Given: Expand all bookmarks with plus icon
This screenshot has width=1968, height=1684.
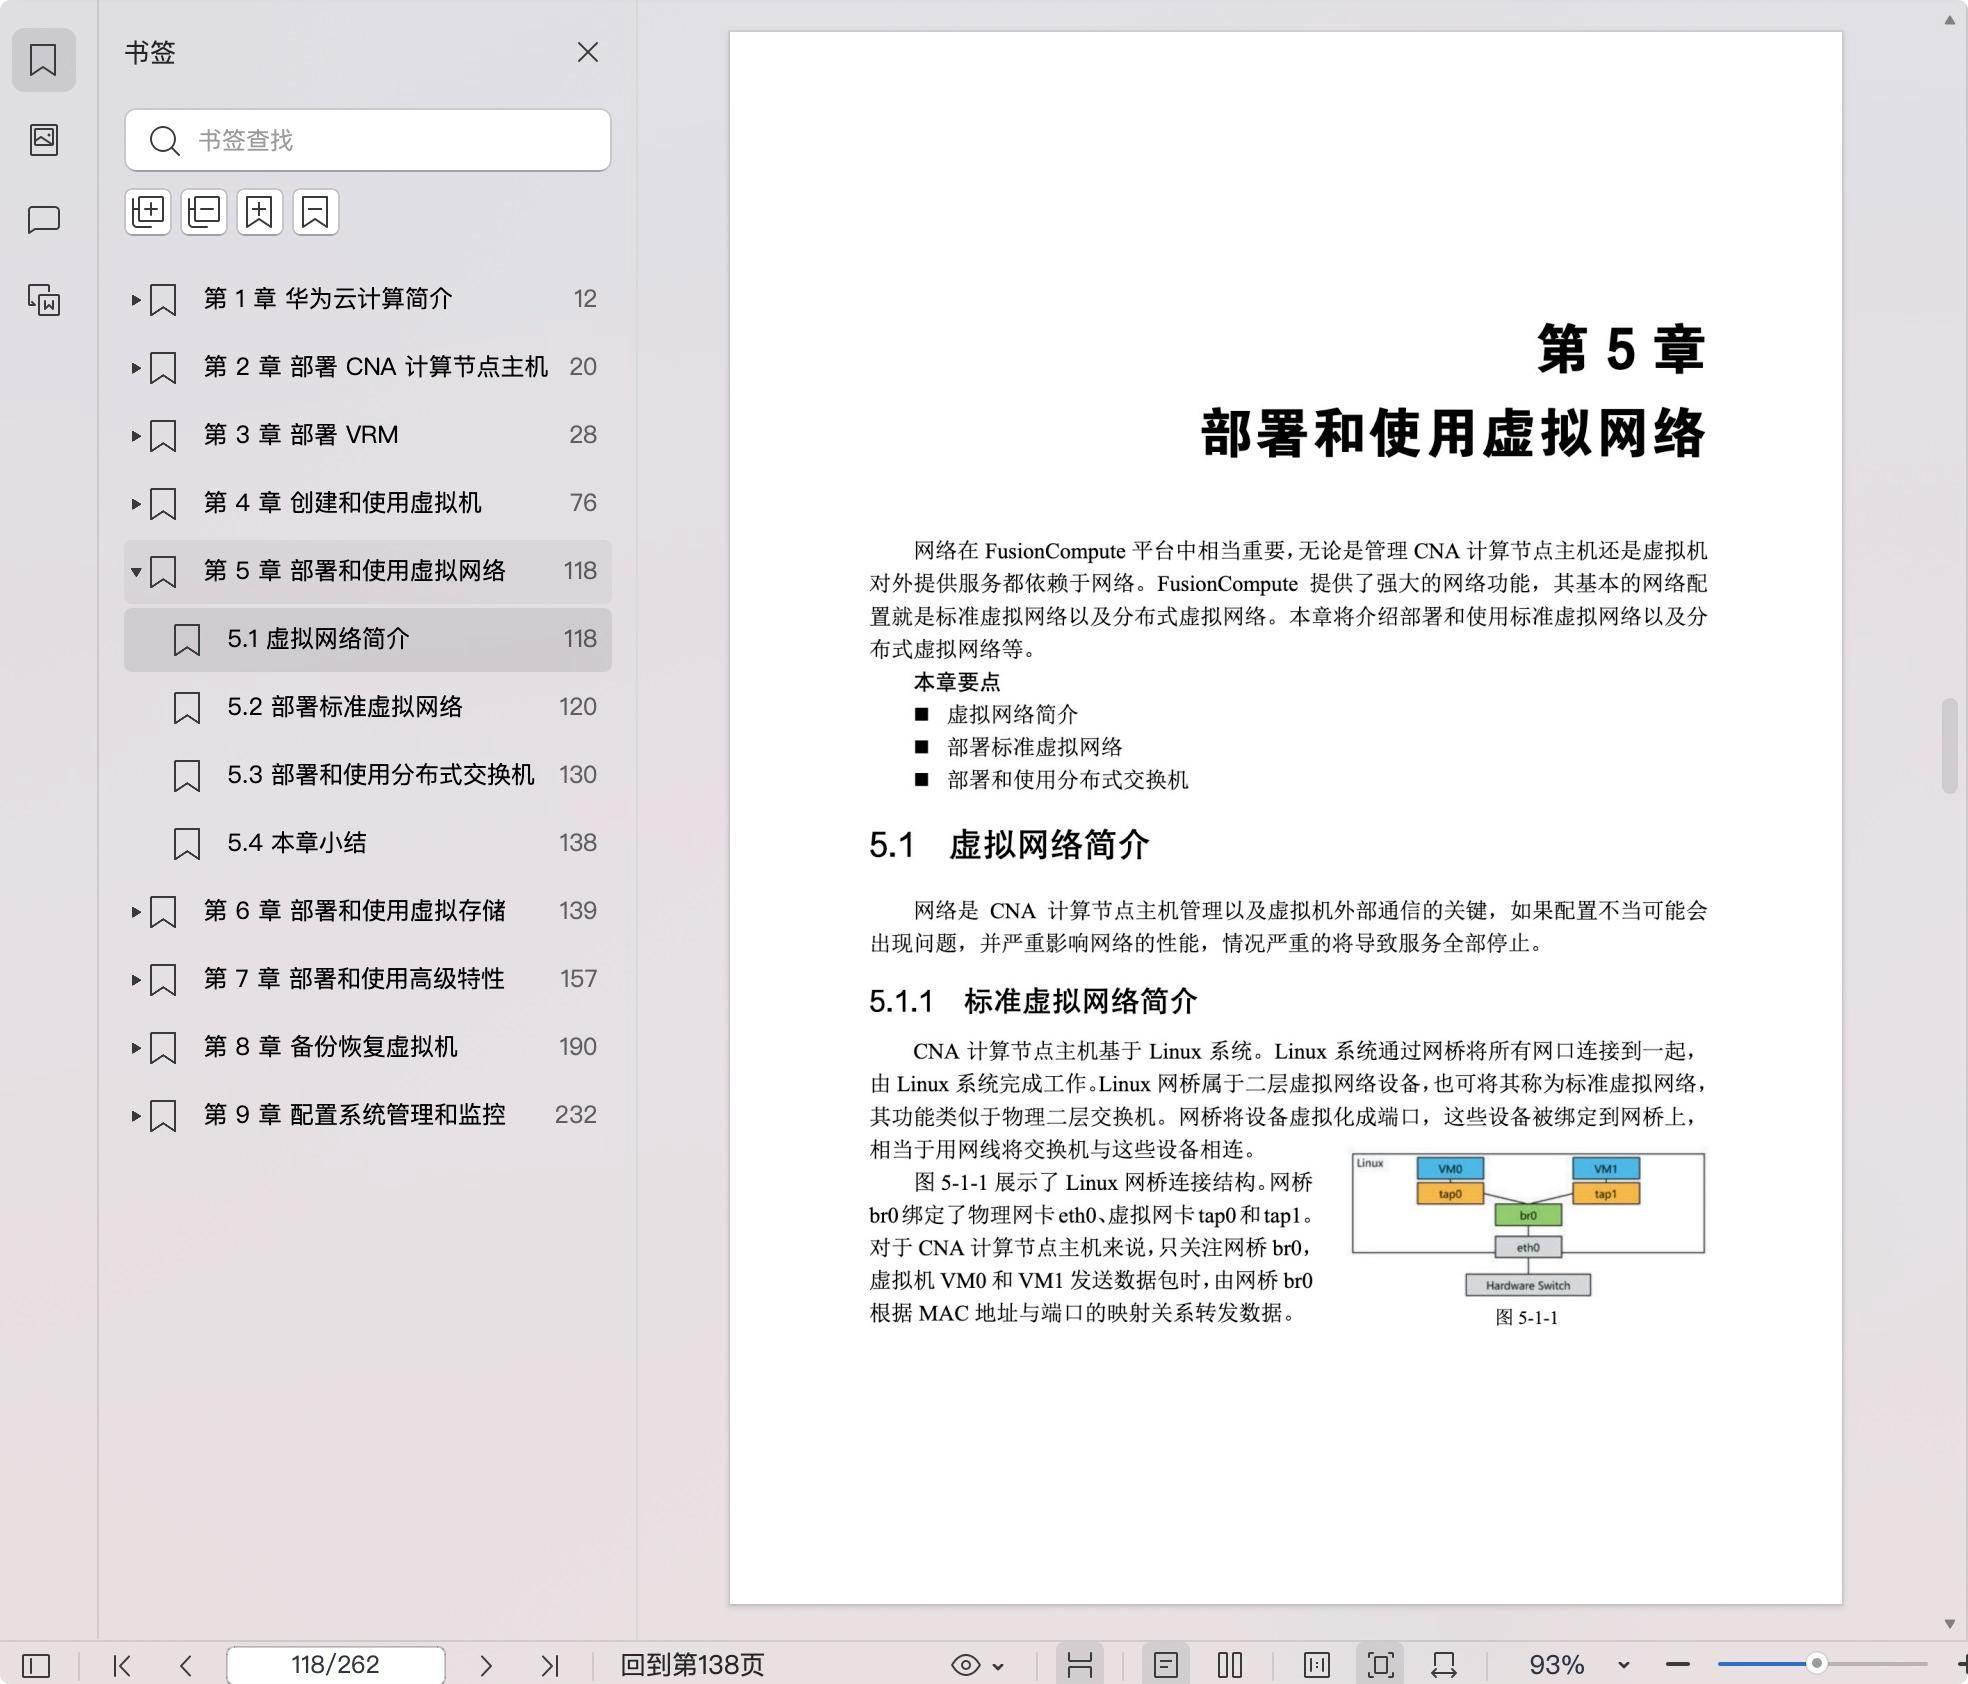Looking at the screenshot, I should pyautogui.click(x=148, y=212).
